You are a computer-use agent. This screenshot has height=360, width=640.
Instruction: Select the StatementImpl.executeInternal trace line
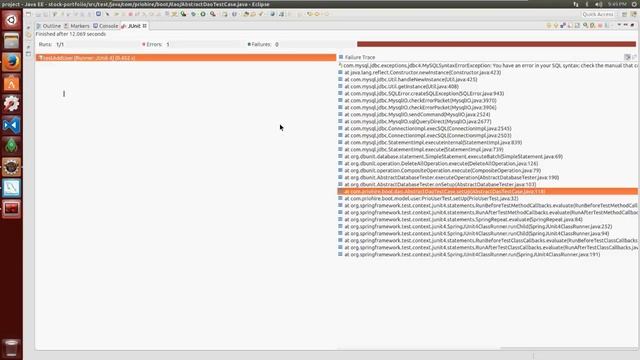click(x=430, y=142)
